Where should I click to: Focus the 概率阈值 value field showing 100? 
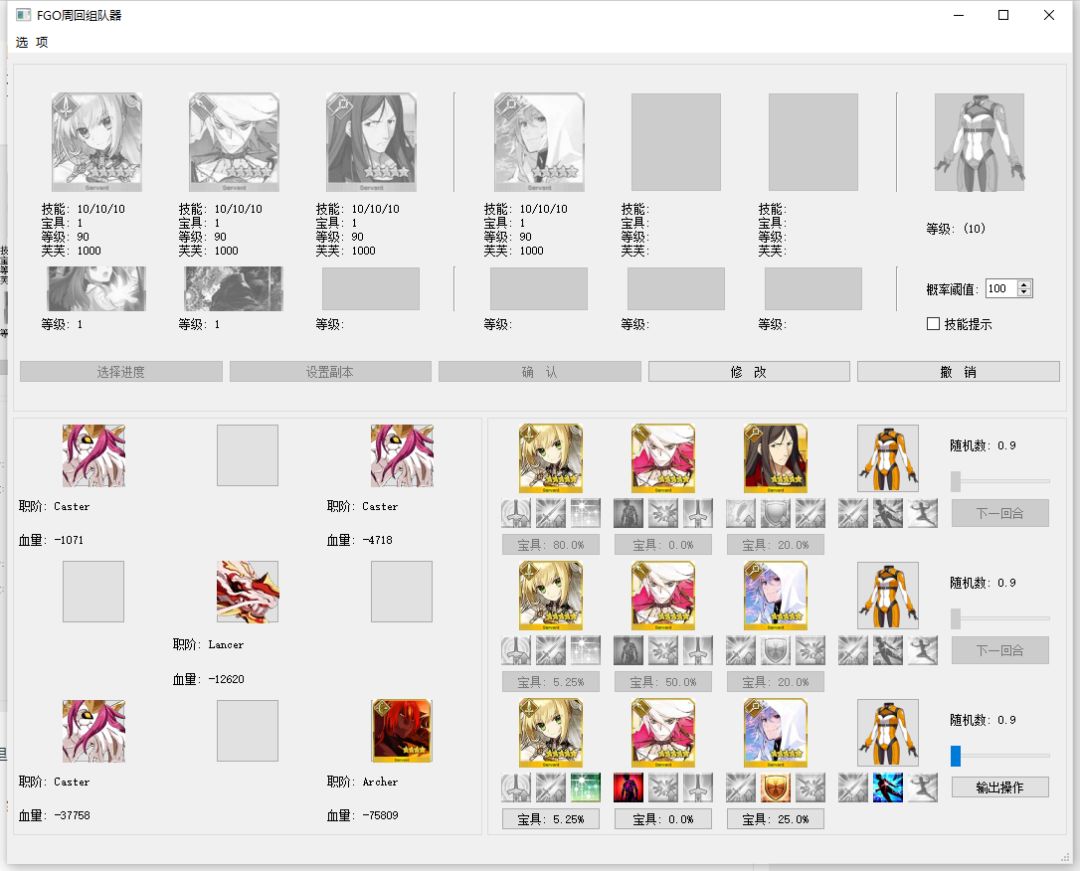point(1001,288)
